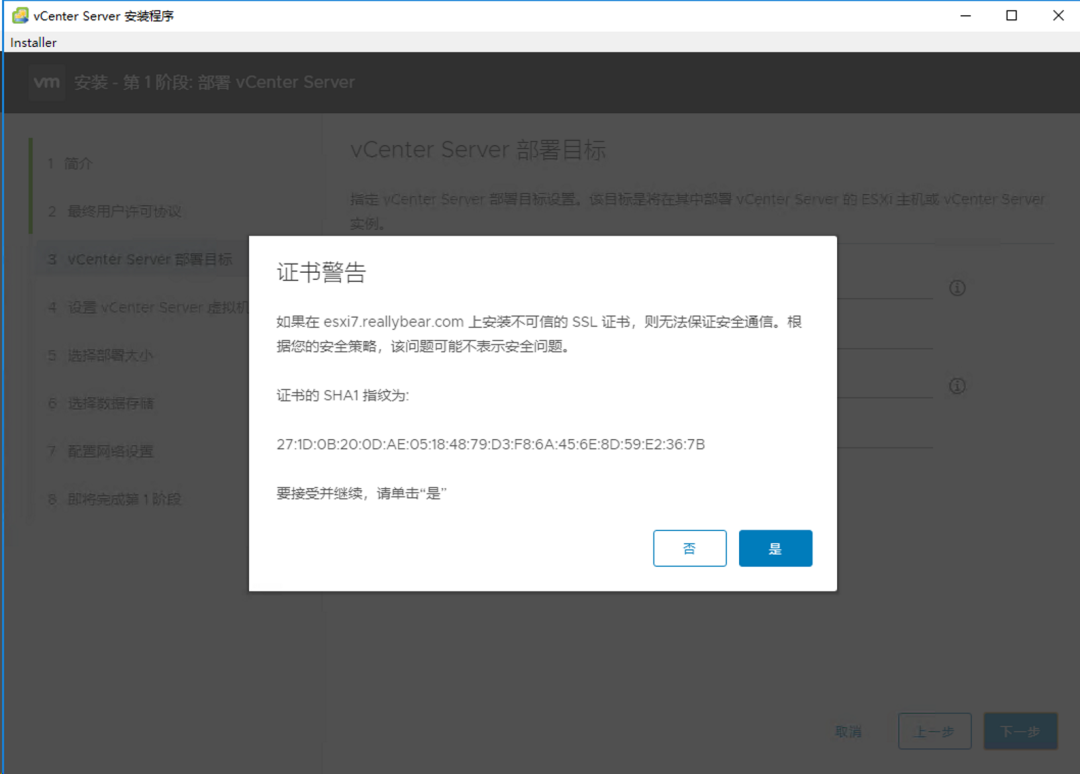This screenshot has height=774, width=1080.
Task: Maximize the vCenter Server installer window
Action: [x=1011, y=15]
